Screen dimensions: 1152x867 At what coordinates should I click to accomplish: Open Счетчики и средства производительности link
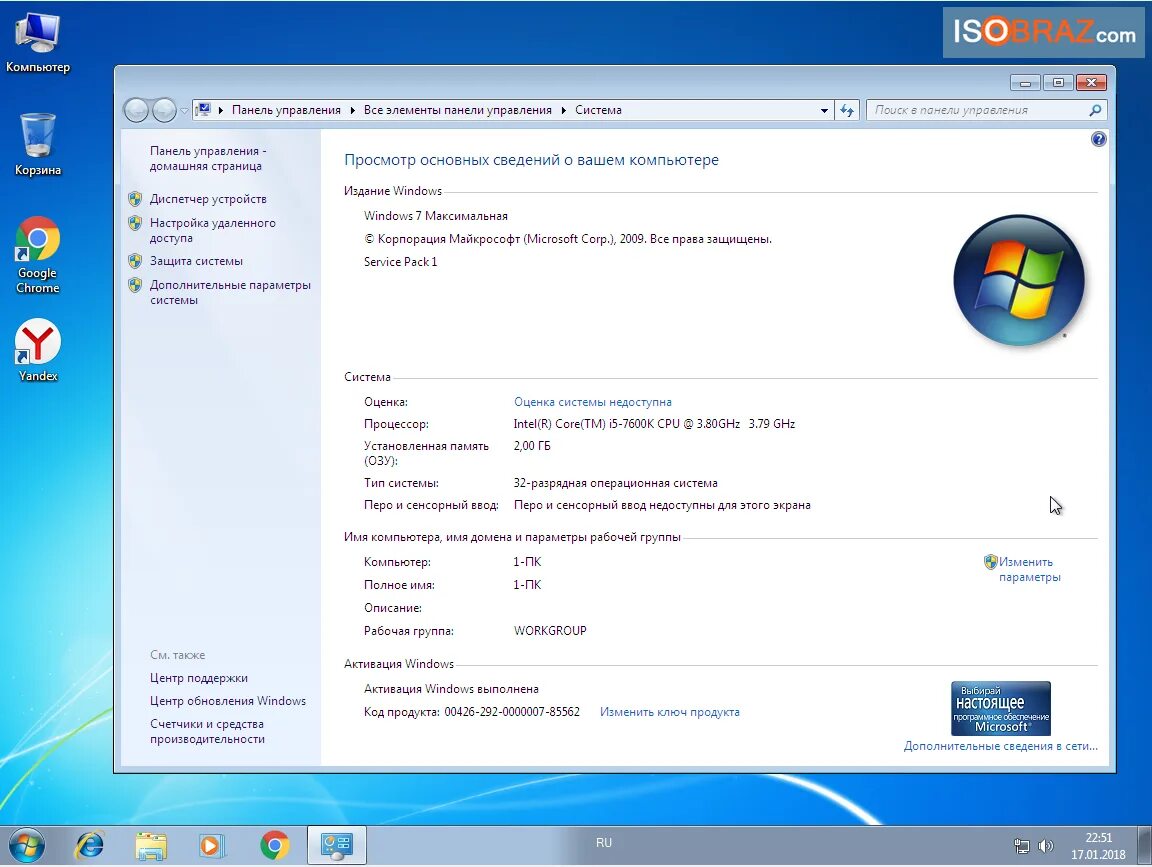pyautogui.click(x=207, y=731)
